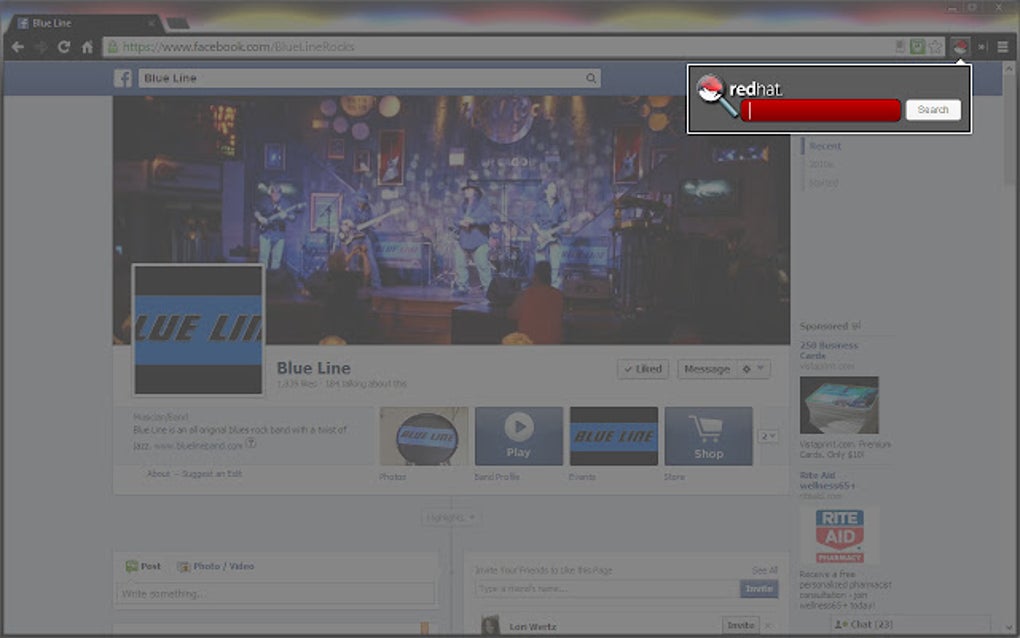Open a new browser tab
The width and height of the screenshot is (1020, 638).
178,23
